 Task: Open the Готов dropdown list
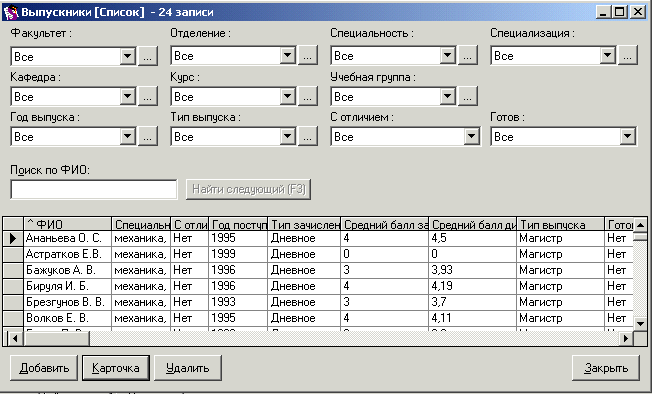pos(628,136)
